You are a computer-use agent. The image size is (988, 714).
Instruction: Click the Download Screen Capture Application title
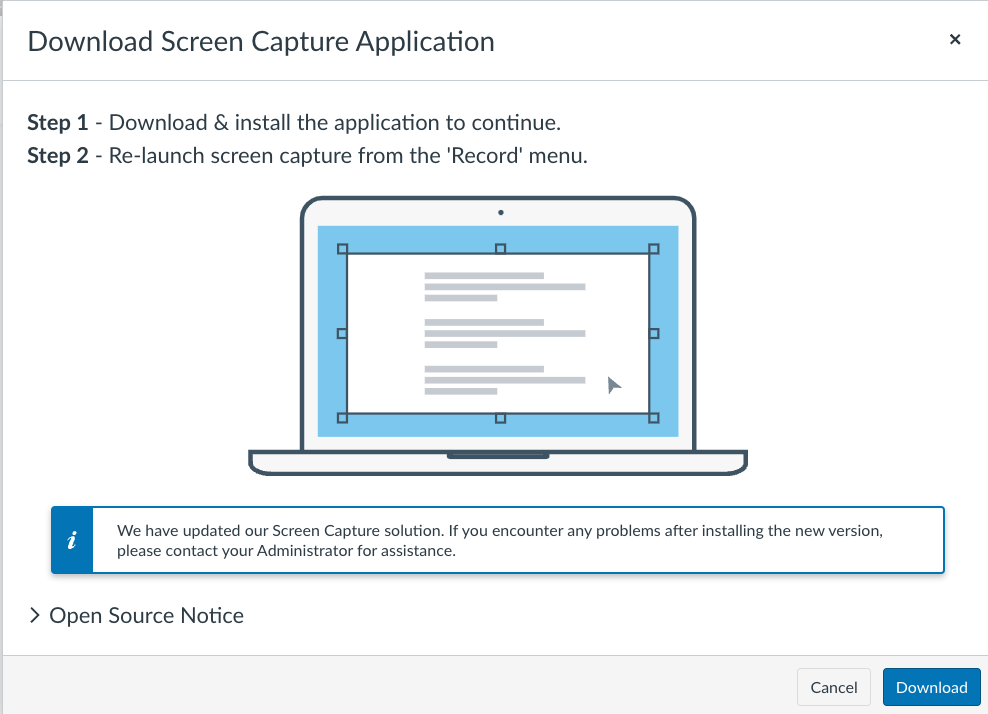coord(261,41)
